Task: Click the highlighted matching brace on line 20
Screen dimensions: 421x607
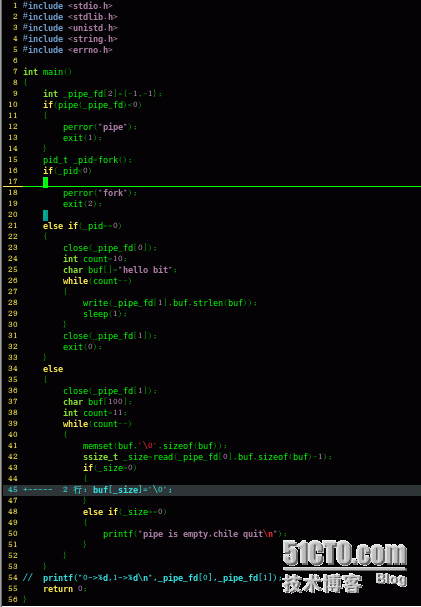Action: click(x=45, y=215)
